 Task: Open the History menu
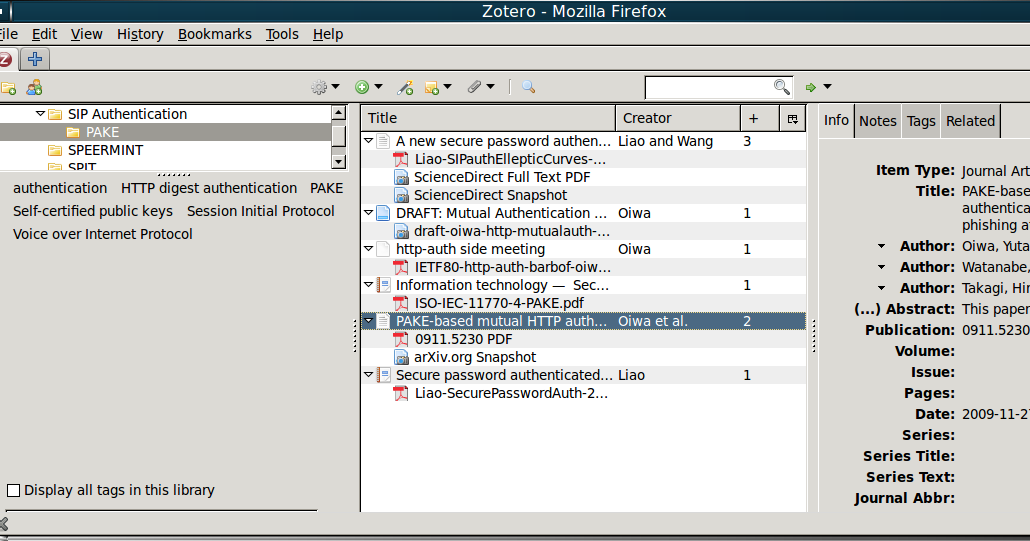point(140,34)
